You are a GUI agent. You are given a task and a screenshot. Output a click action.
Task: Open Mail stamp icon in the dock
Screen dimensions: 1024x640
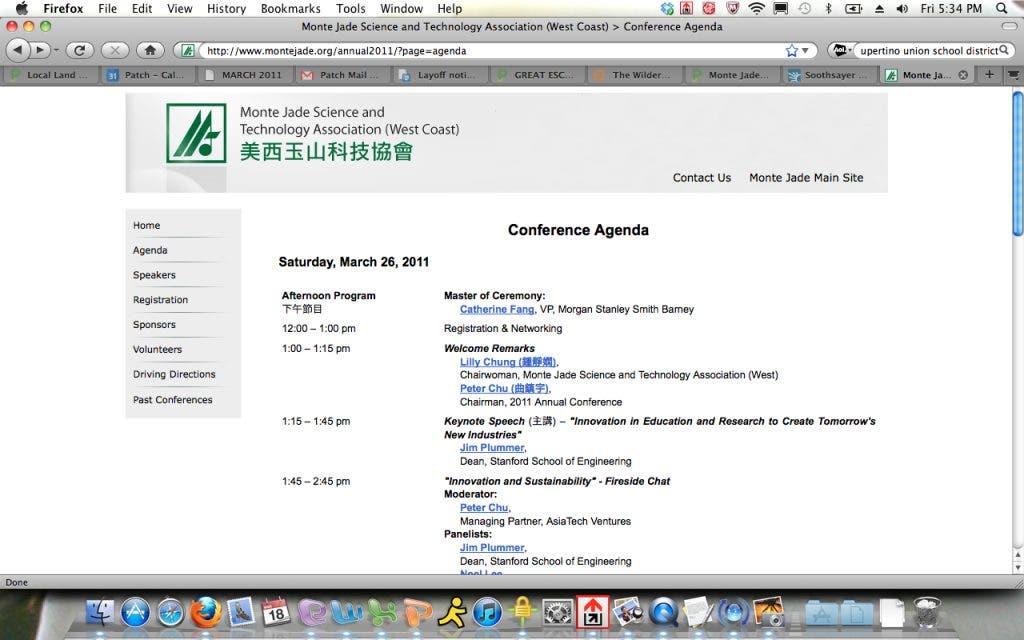click(x=241, y=613)
